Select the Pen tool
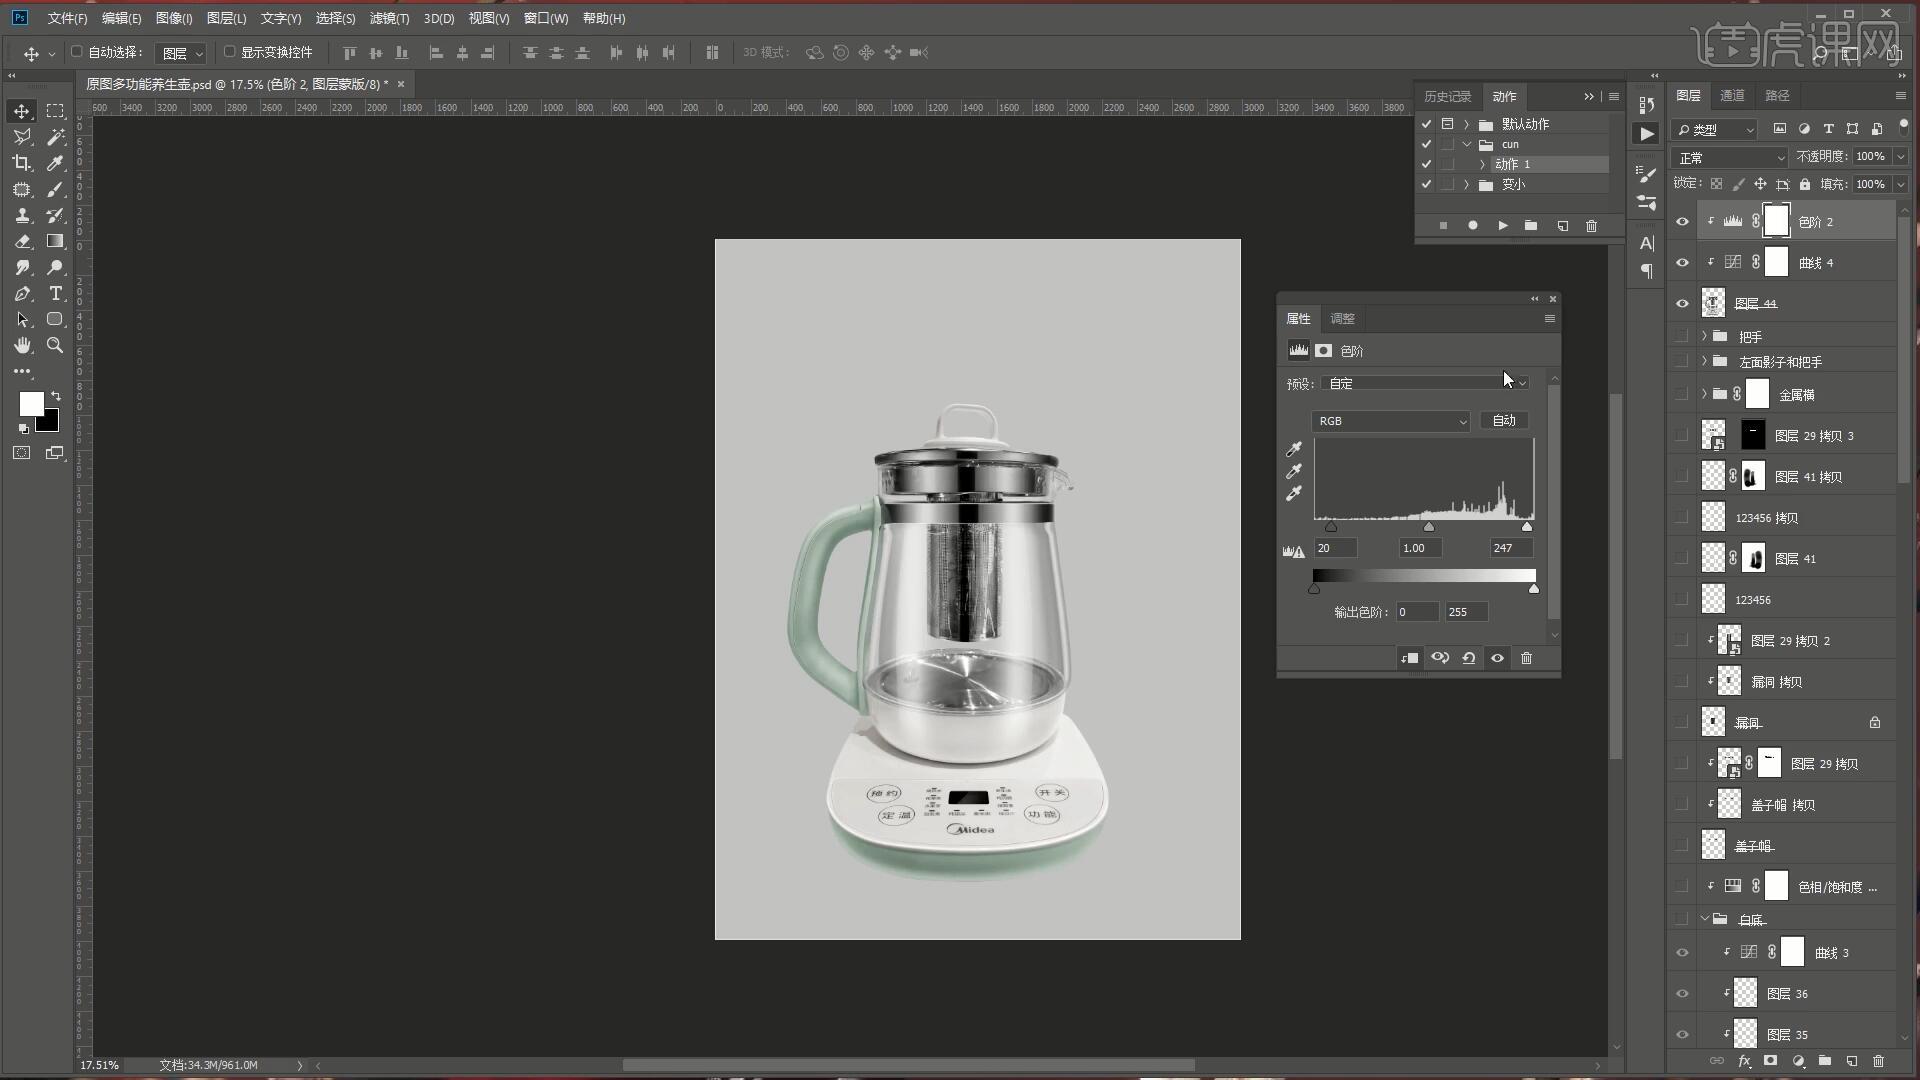This screenshot has width=1920, height=1080. [21, 293]
